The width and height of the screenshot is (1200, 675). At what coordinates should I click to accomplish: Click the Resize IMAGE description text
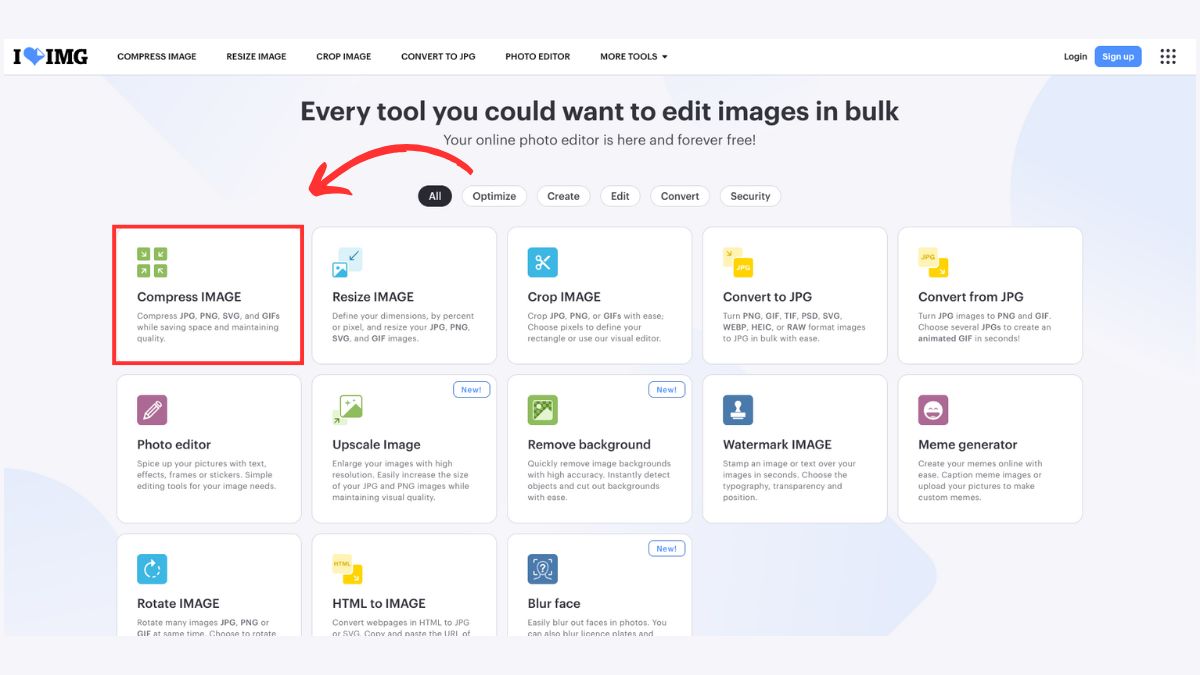coord(403,327)
